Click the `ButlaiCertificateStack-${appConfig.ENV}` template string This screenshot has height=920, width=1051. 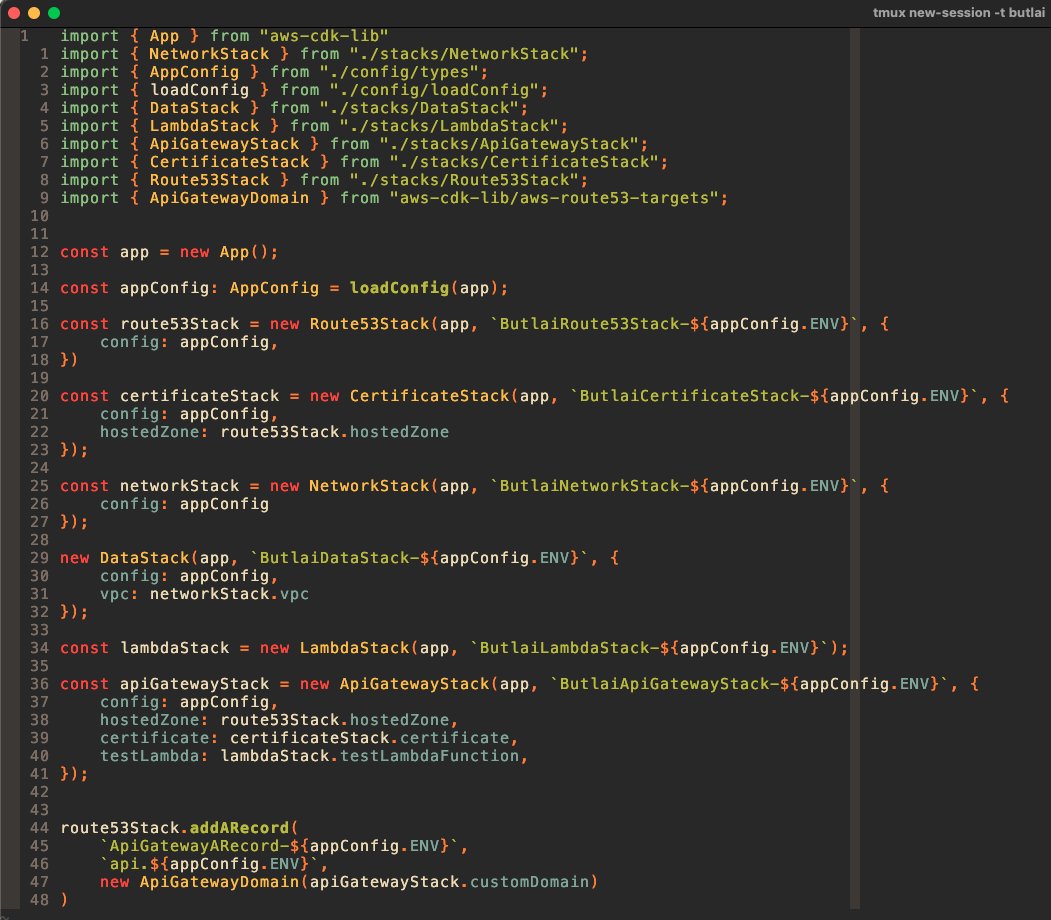coord(774,397)
